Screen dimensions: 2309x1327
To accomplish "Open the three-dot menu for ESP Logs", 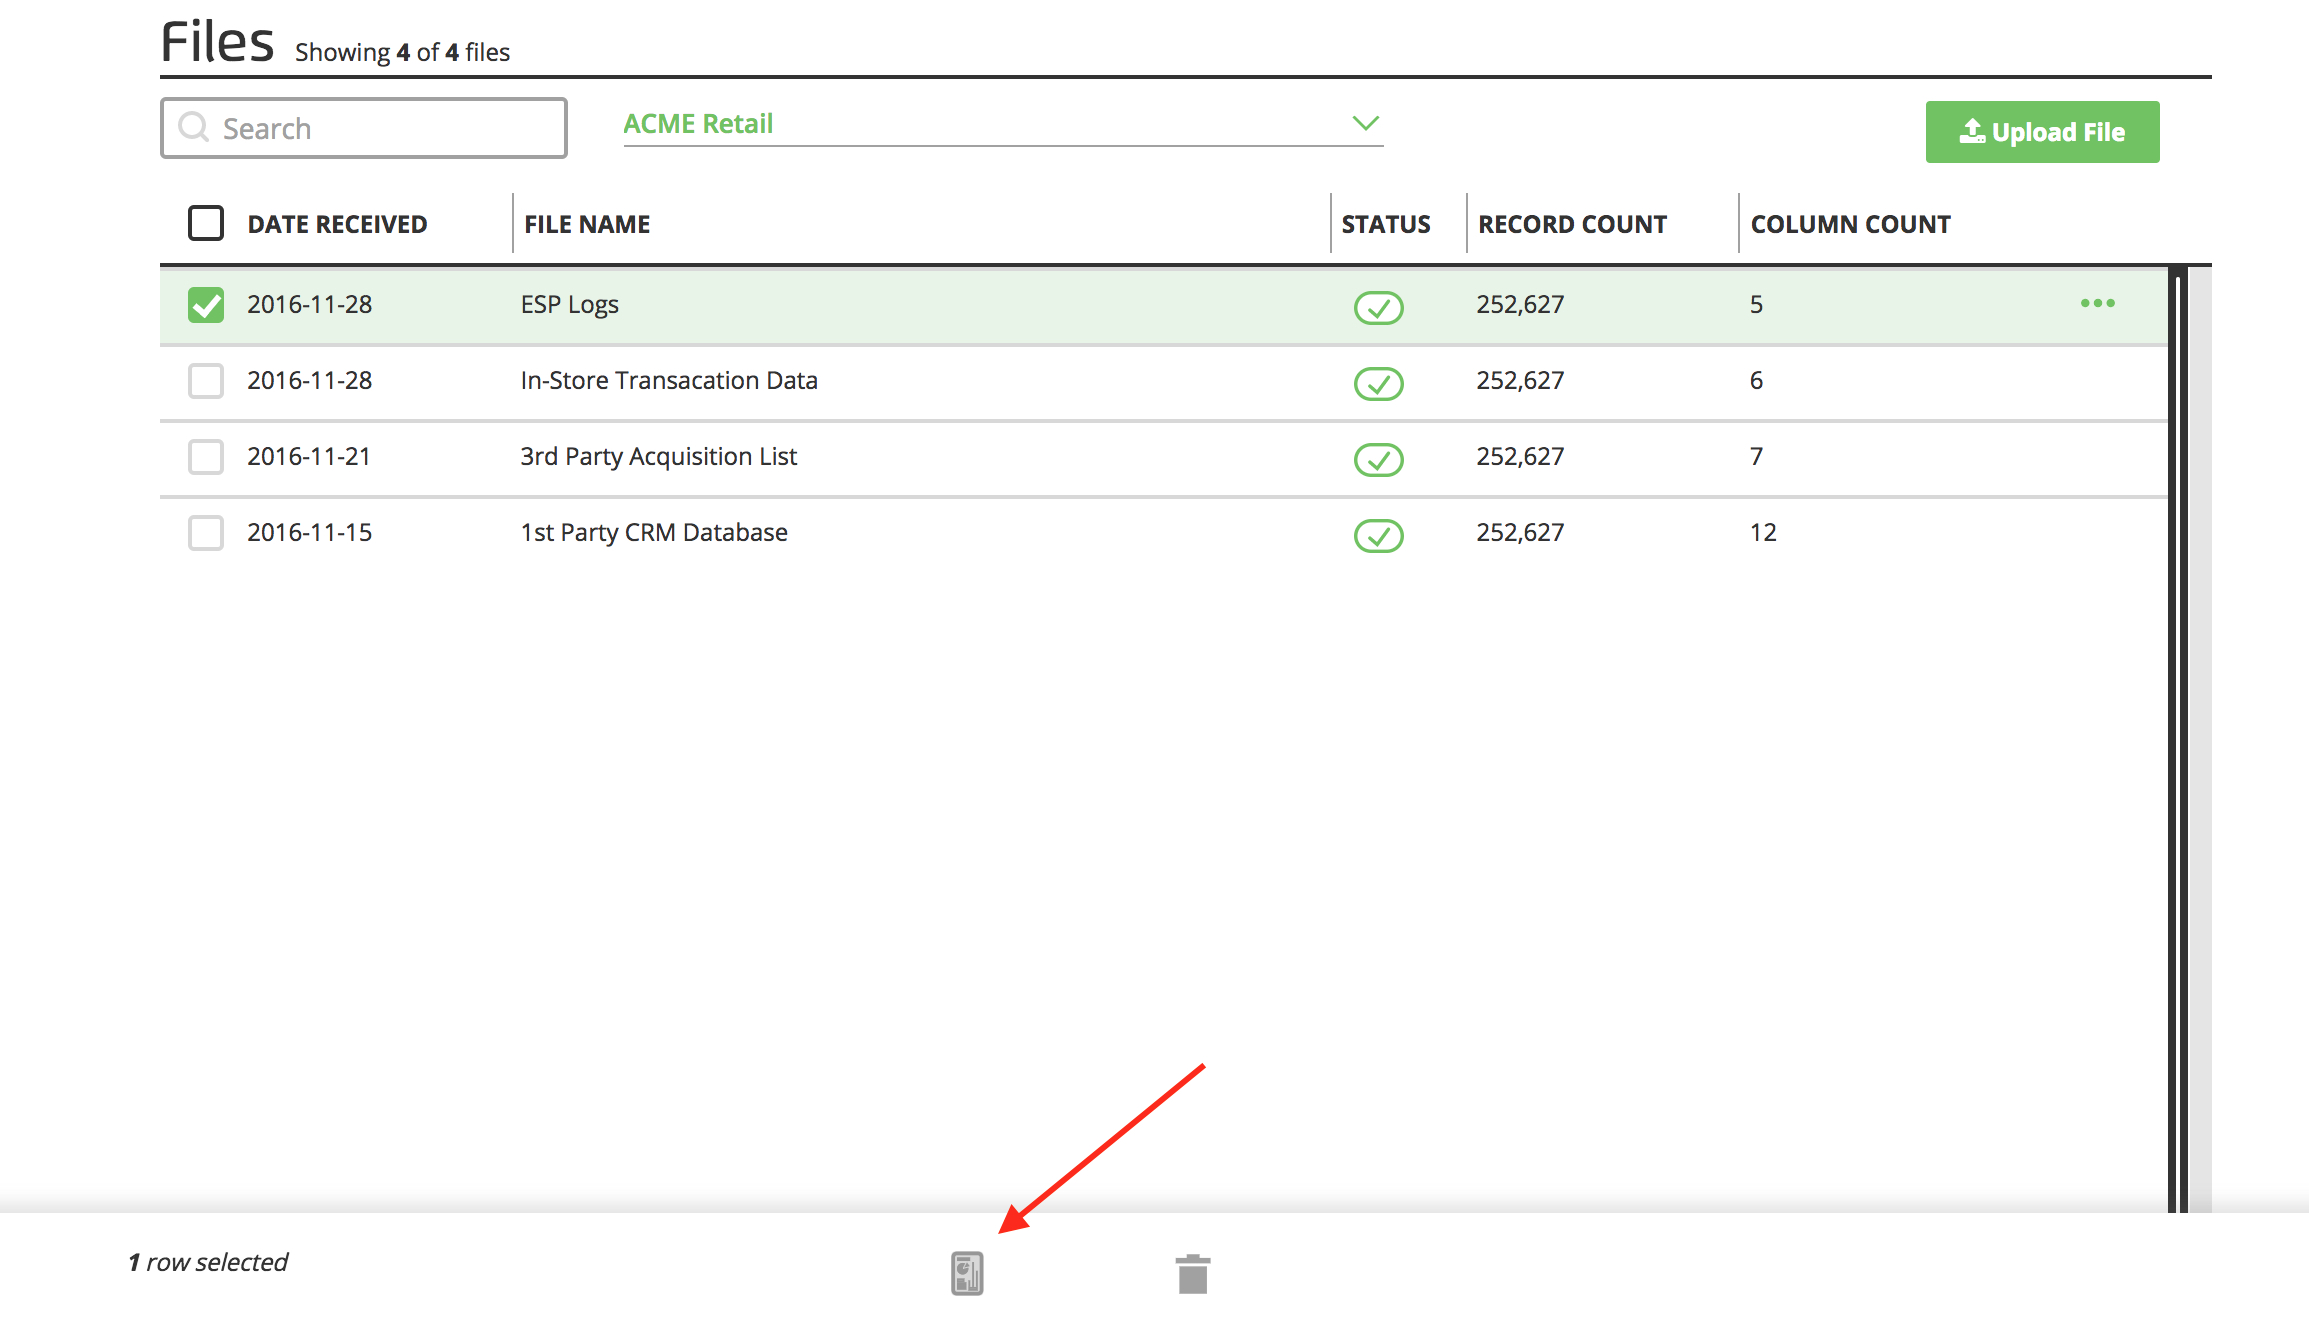I will coord(2097,303).
